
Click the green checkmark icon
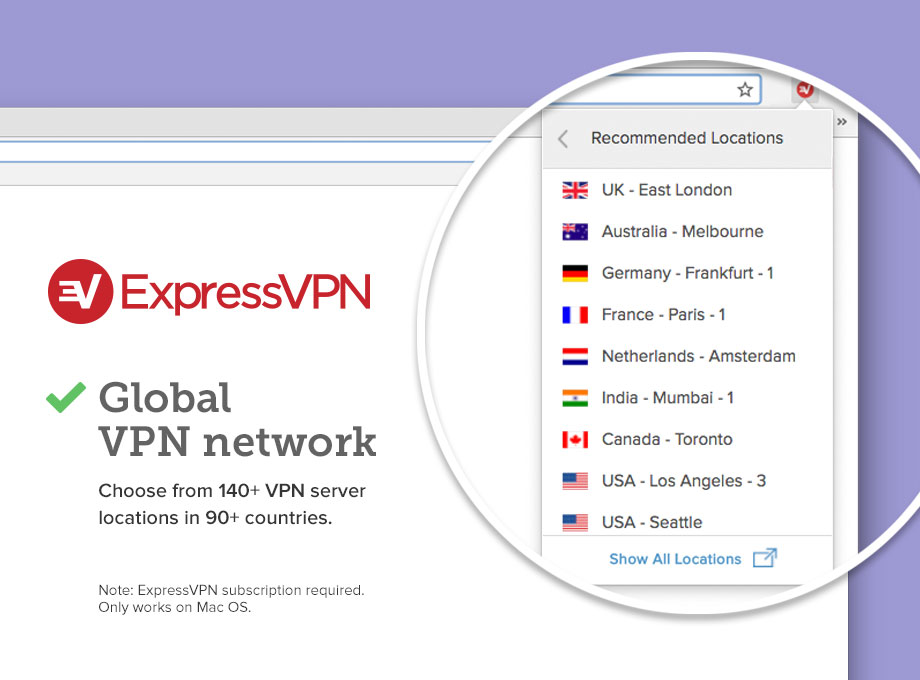(x=66, y=397)
